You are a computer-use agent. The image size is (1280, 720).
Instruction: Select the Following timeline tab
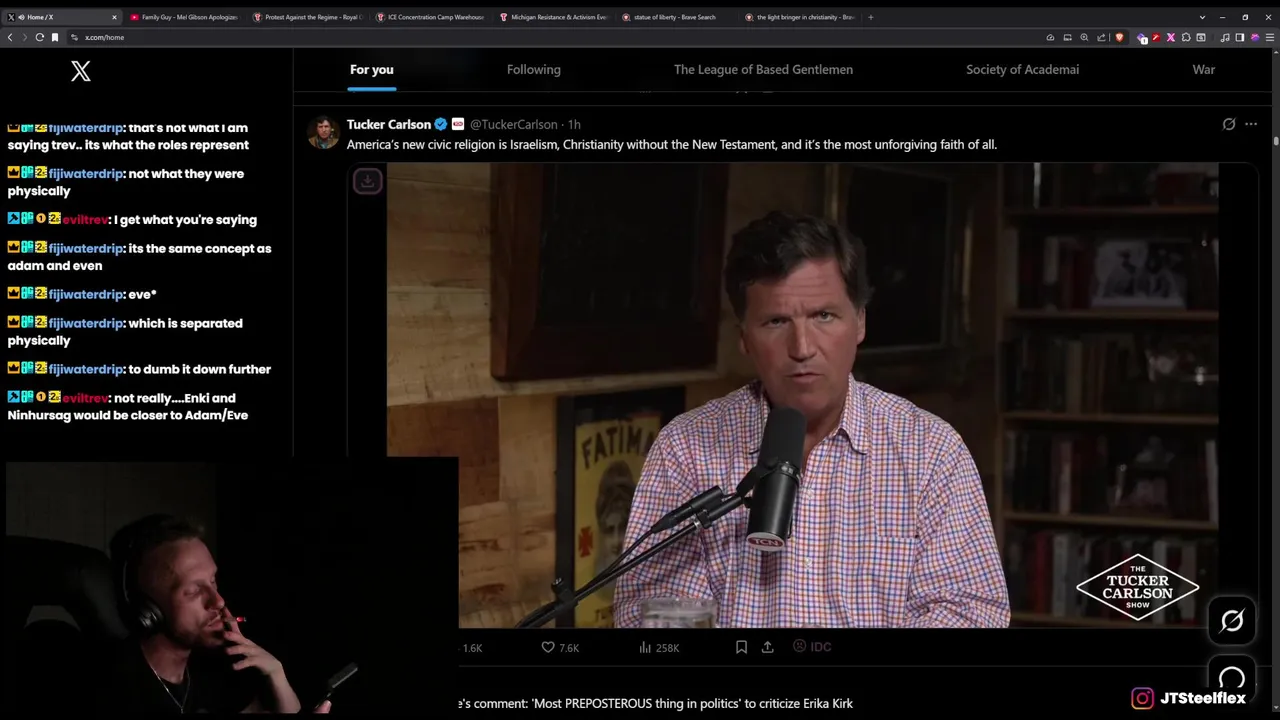(x=534, y=69)
